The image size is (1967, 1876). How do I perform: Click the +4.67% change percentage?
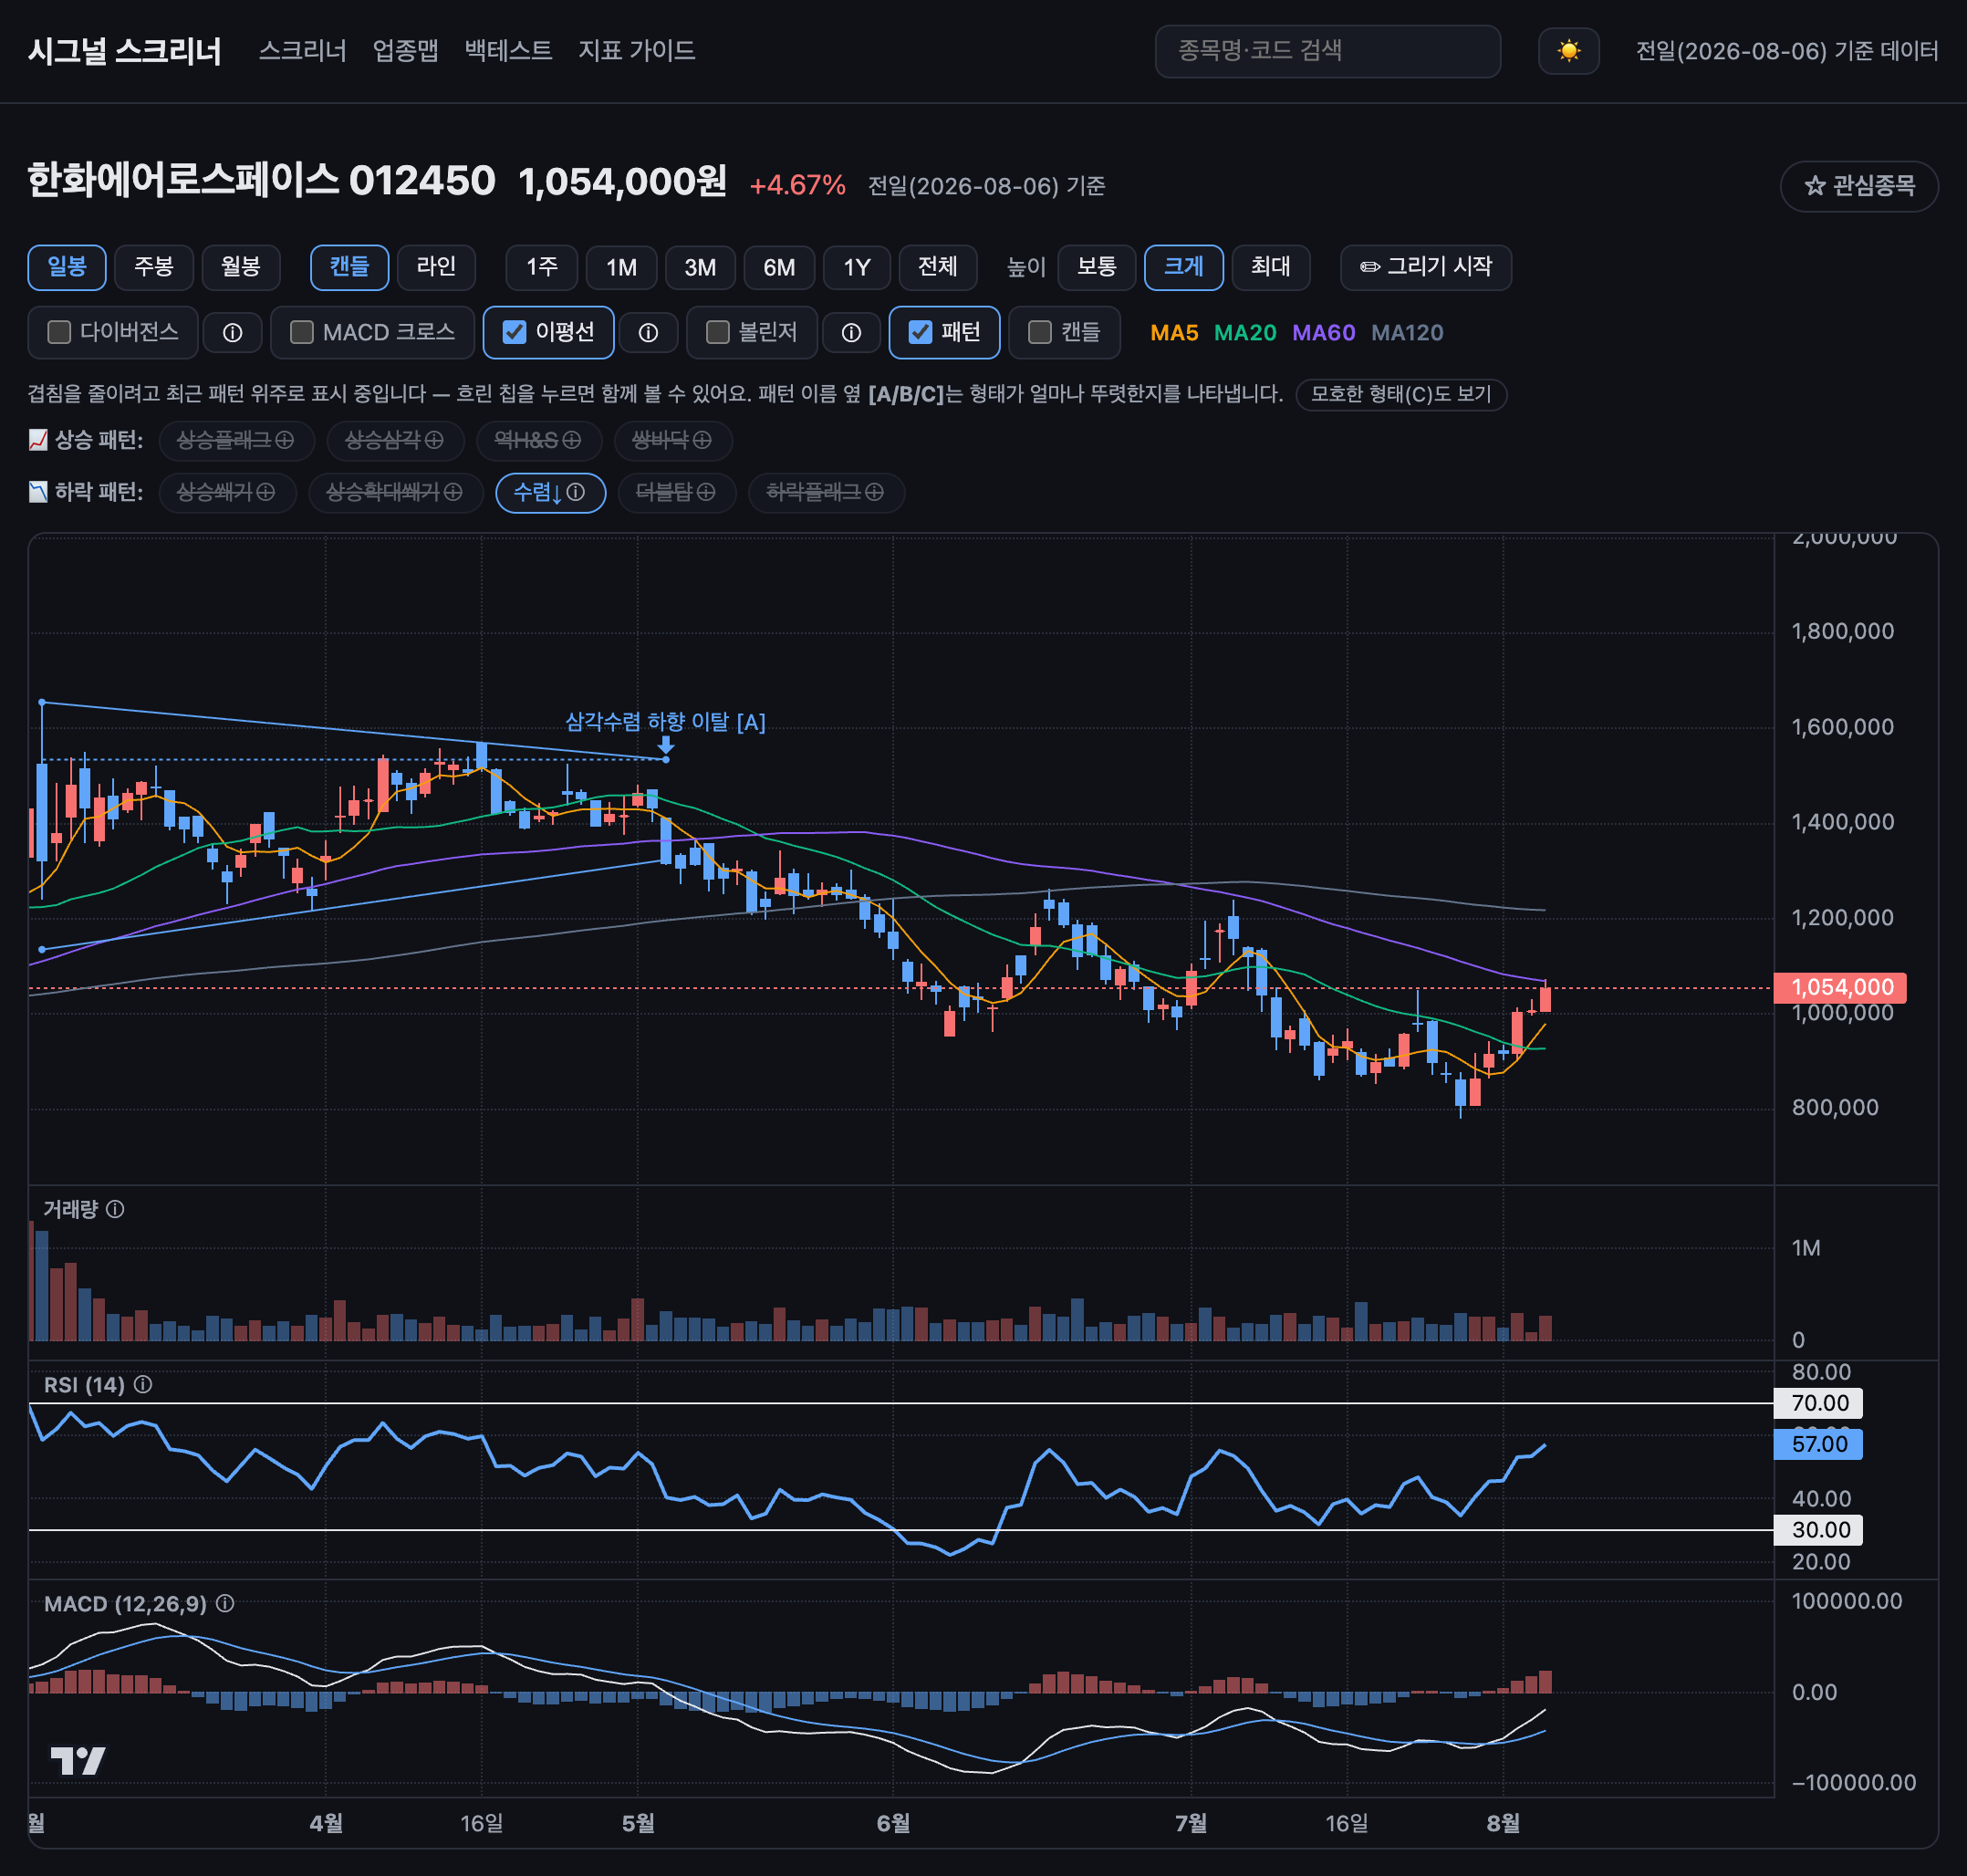(798, 186)
